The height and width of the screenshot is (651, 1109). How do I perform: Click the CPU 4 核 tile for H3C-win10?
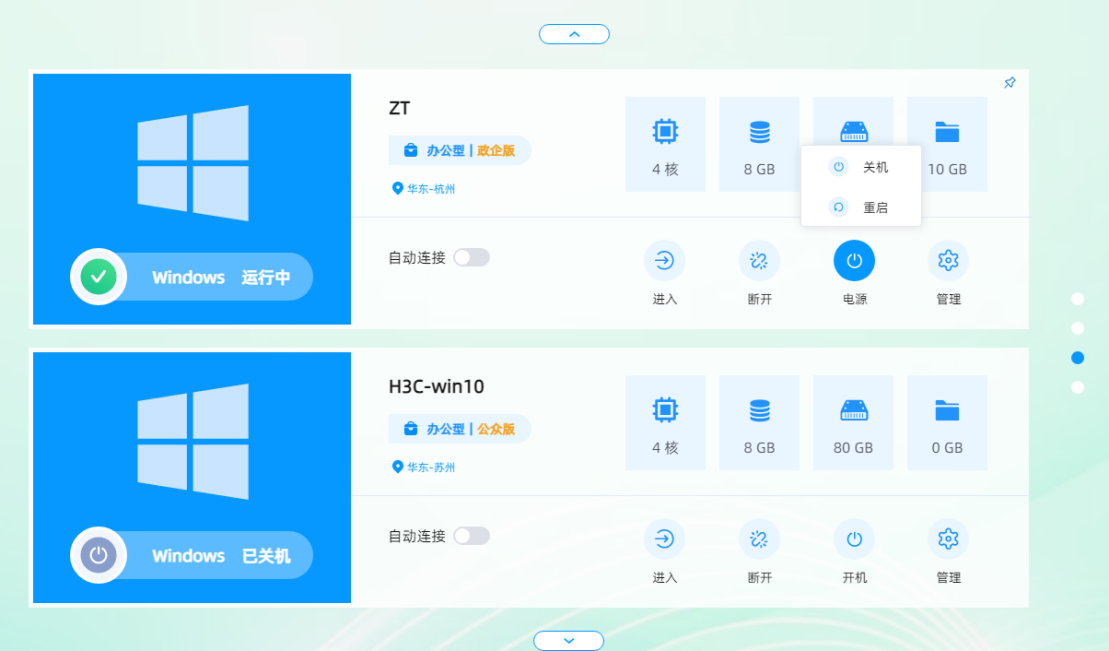click(665, 422)
